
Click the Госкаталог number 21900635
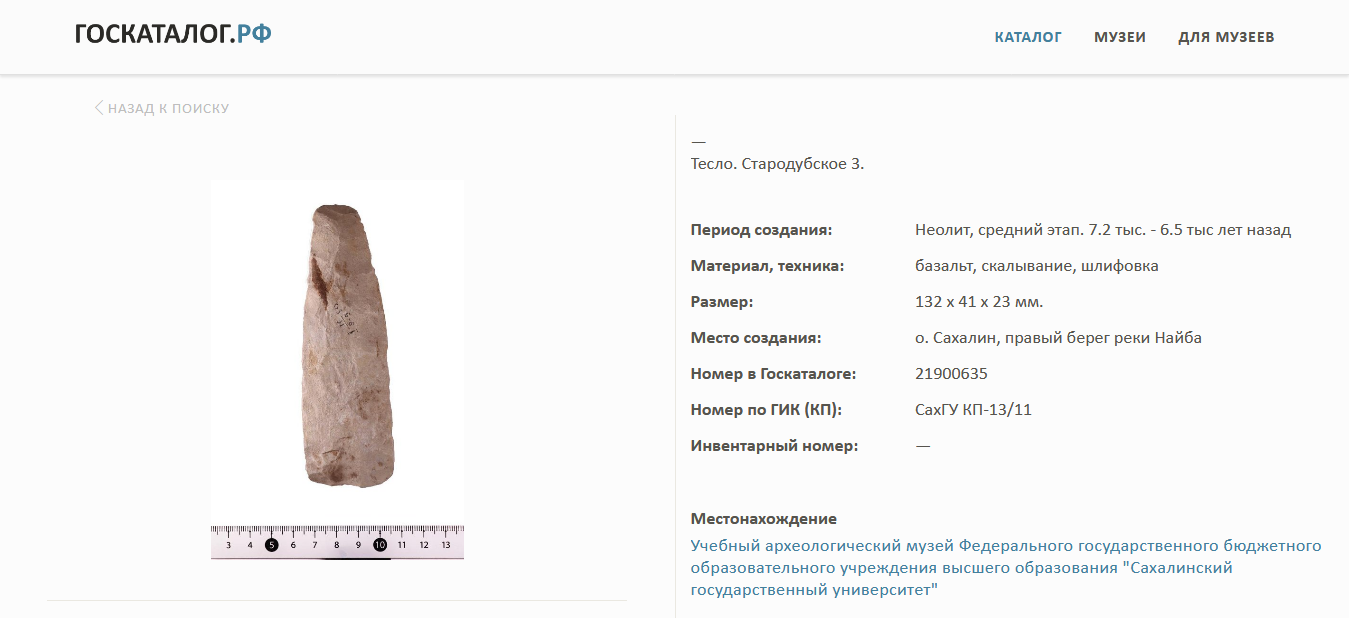point(951,374)
